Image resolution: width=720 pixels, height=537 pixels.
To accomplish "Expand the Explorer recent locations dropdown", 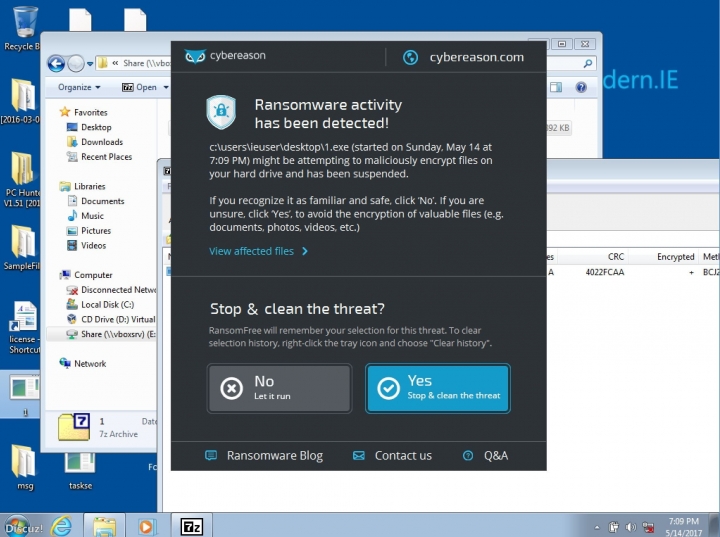I will (90, 64).
